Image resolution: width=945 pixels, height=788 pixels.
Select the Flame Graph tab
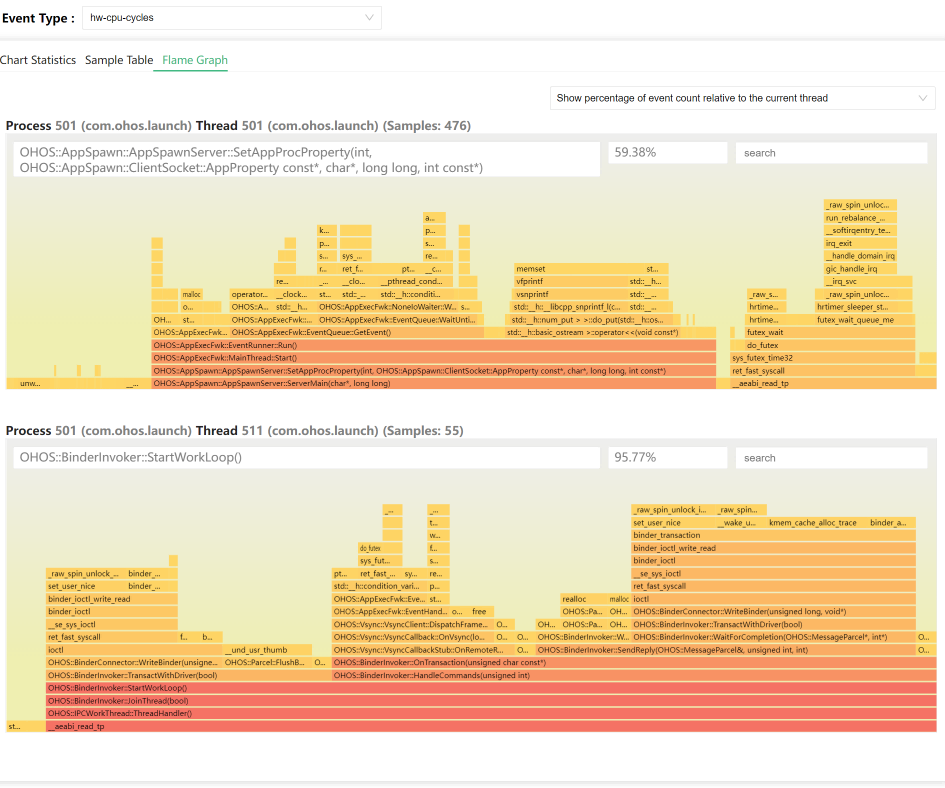tap(195, 60)
